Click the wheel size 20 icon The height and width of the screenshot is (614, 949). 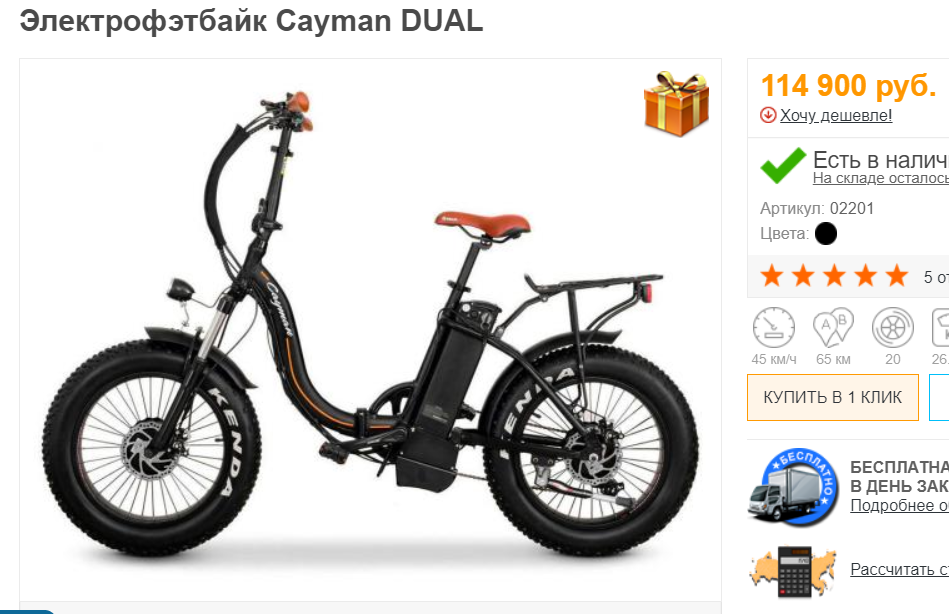pos(893,328)
